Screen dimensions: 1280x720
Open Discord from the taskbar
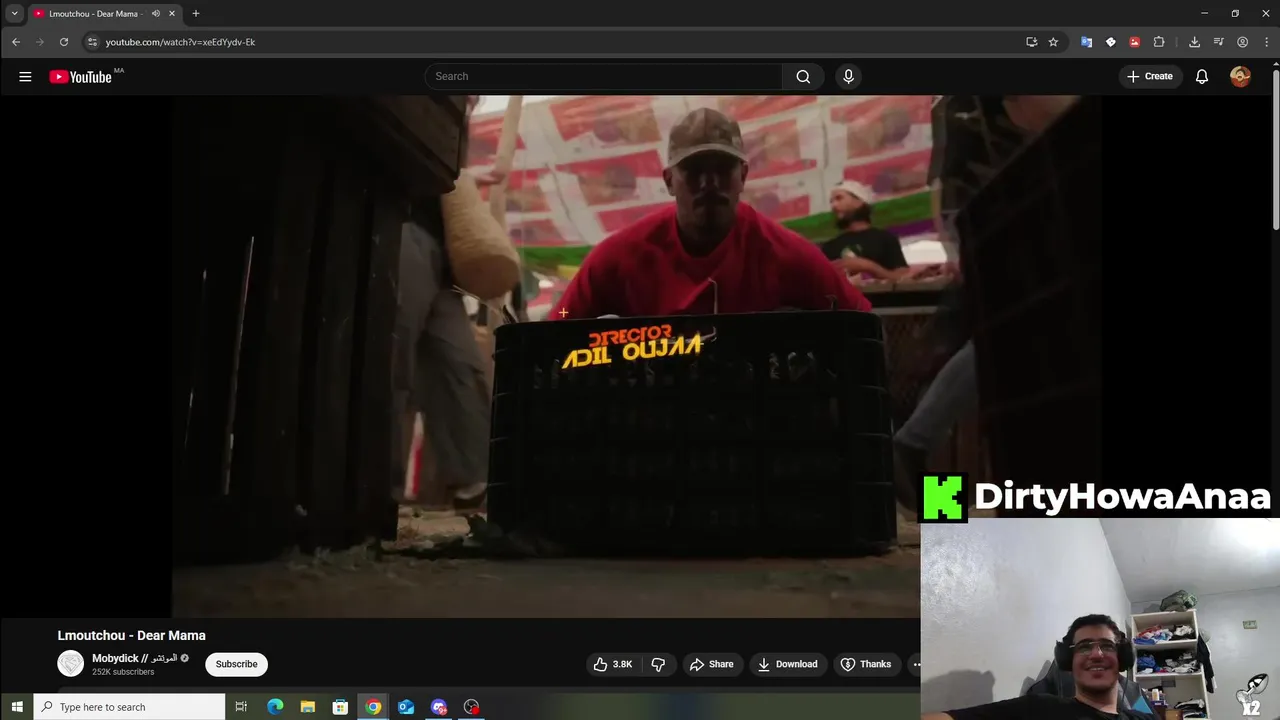click(x=439, y=707)
